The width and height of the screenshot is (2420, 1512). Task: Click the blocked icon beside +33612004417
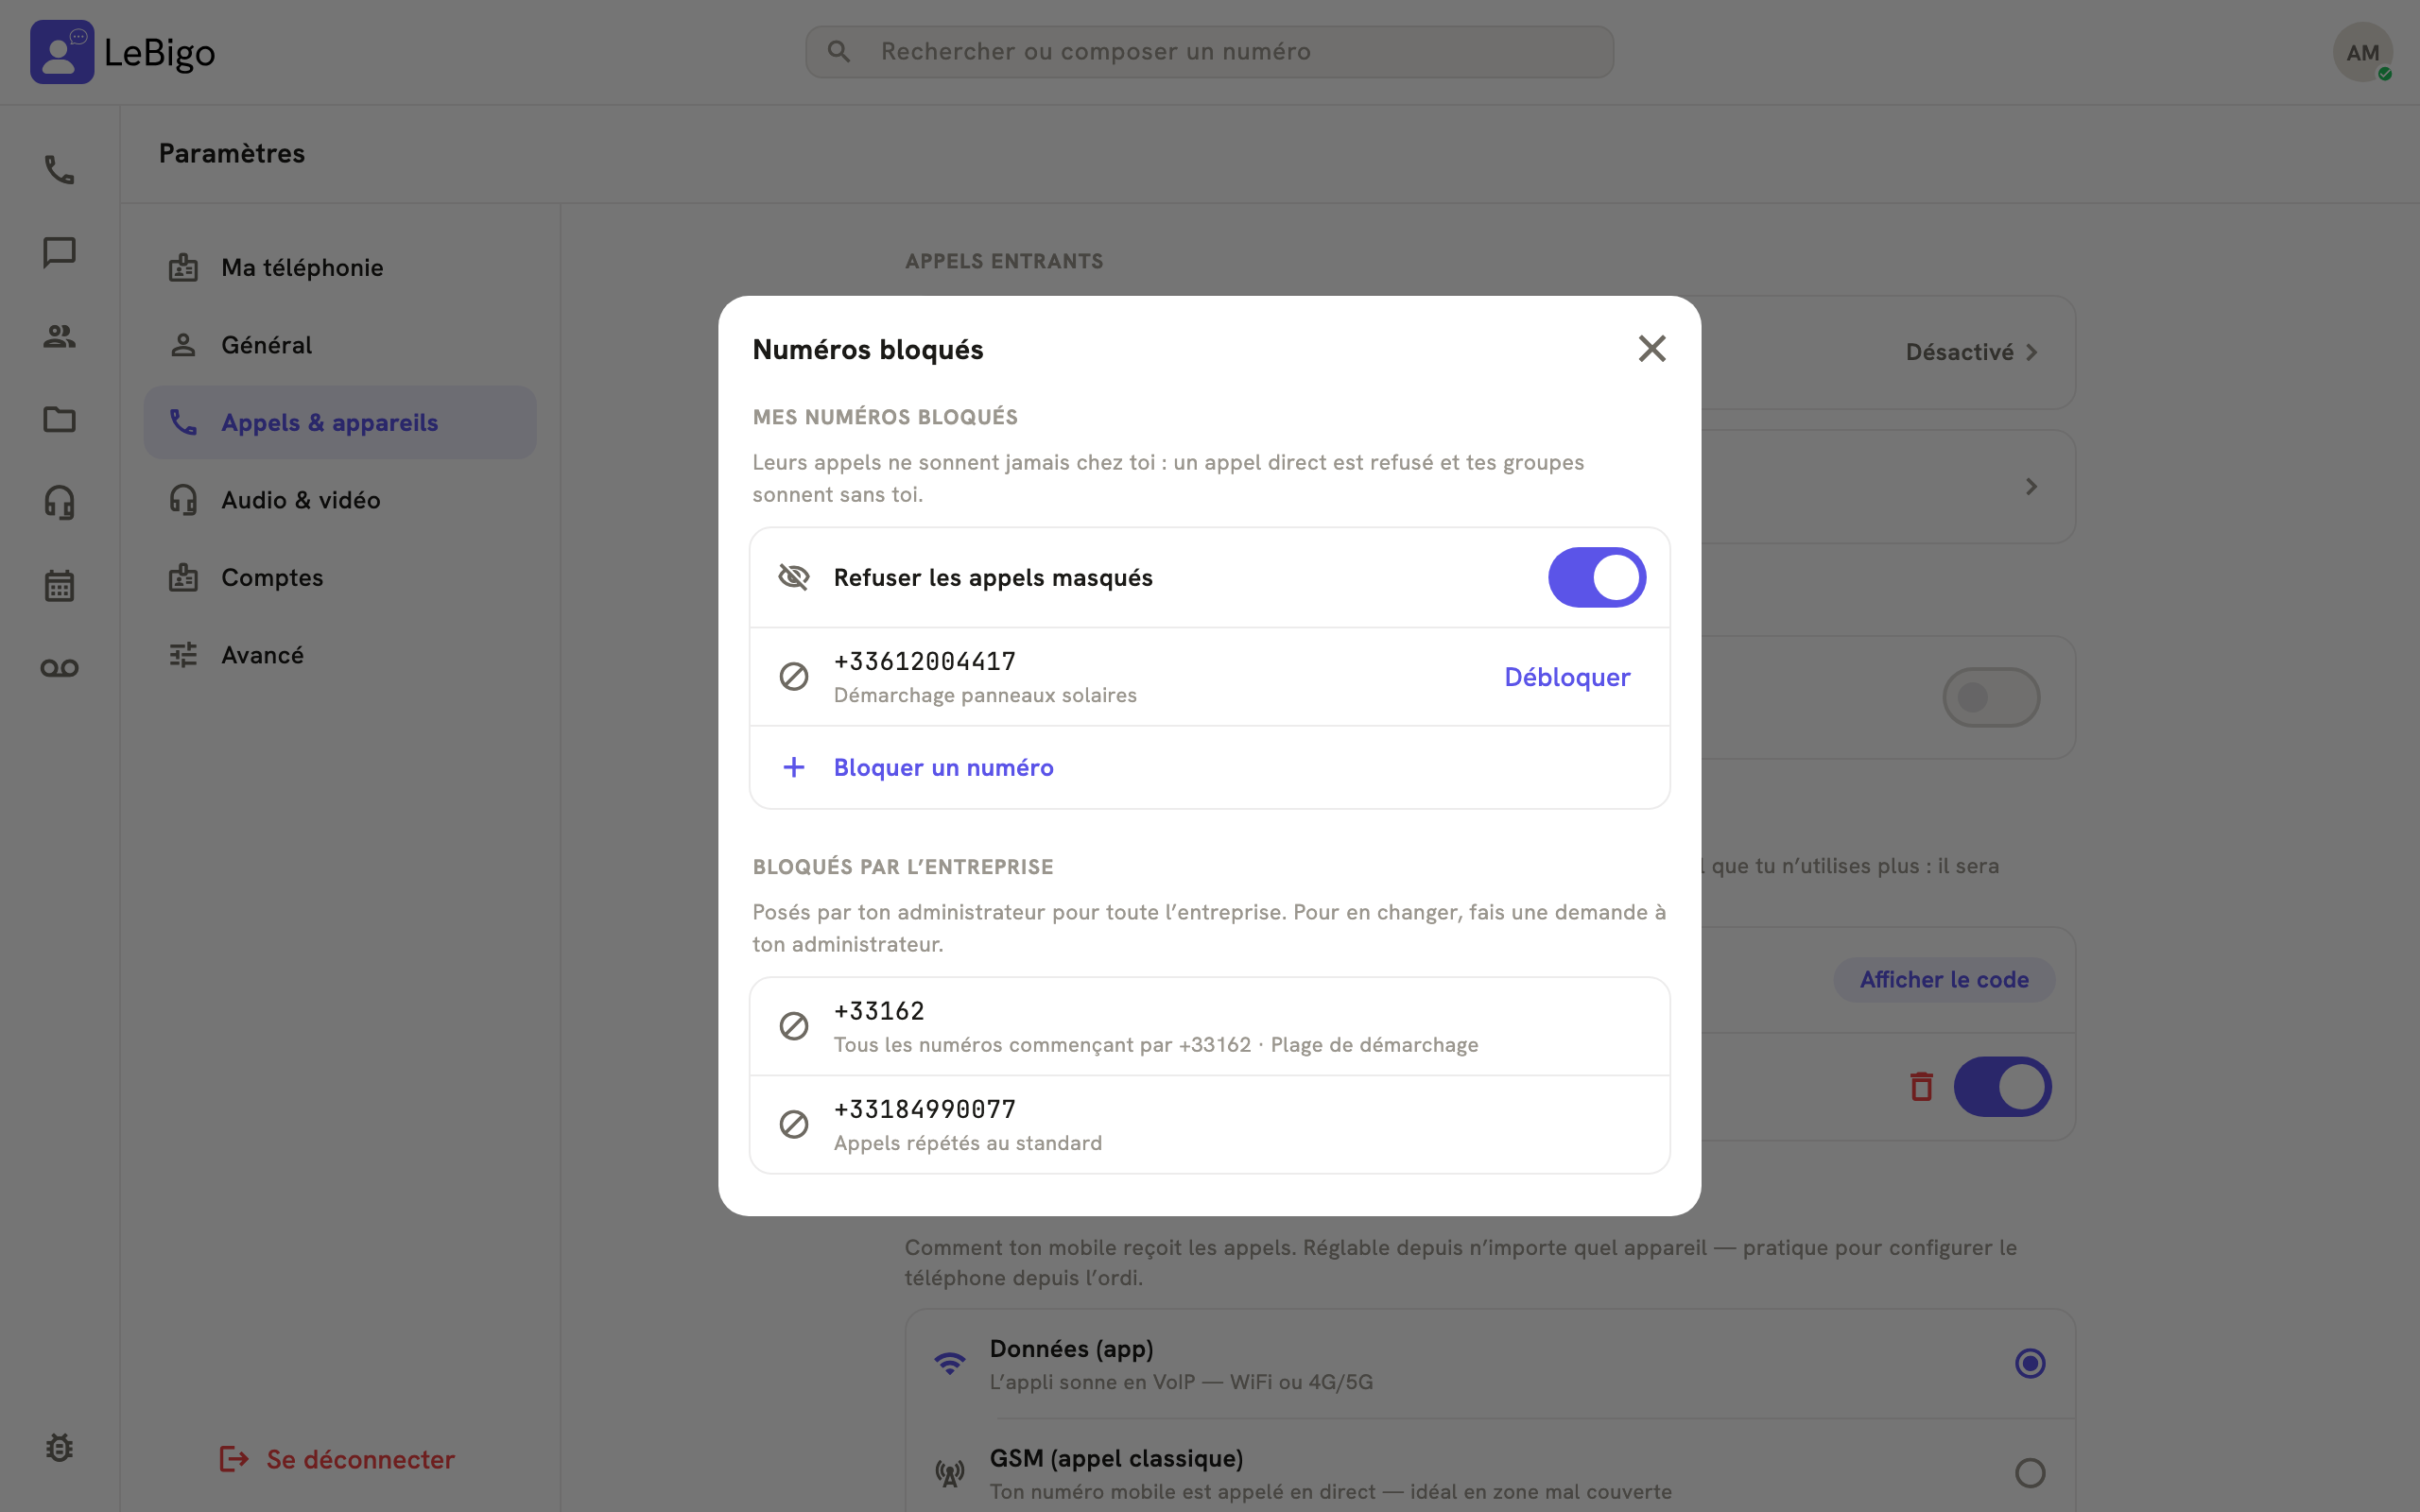point(794,677)
